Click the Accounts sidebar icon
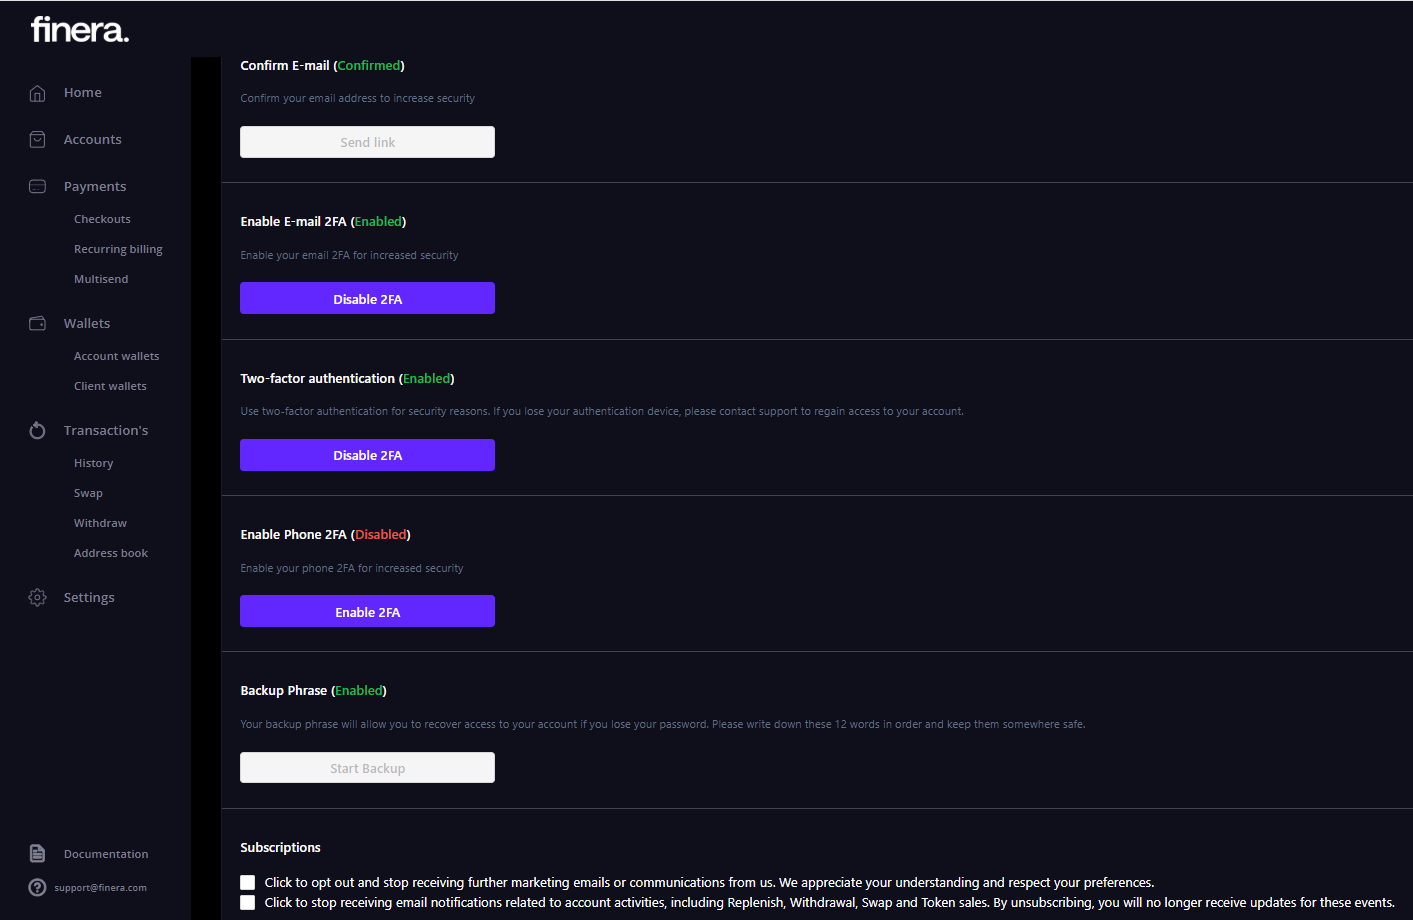The height and width of the screenshot is (920, 1413). (38, 140)
